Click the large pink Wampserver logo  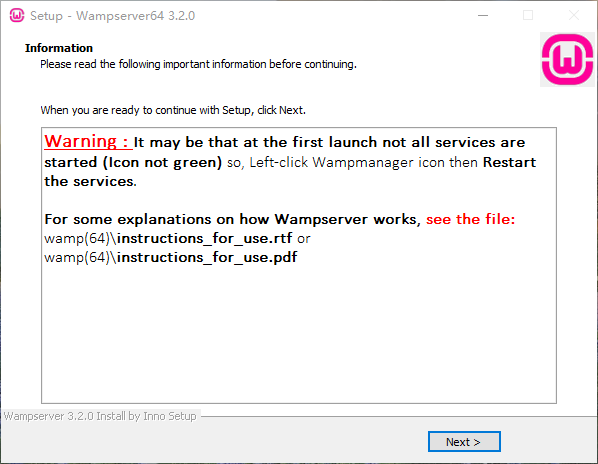point(567,59)
